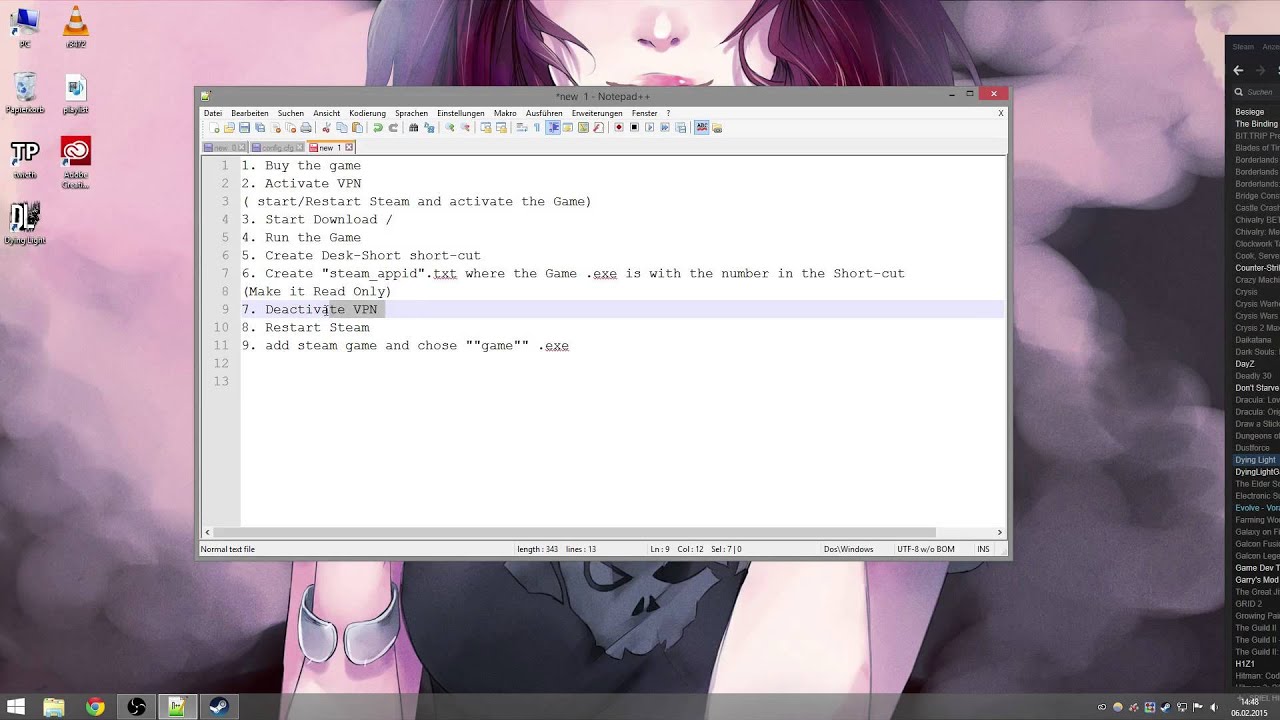Click the Steam taskbar icon
This screenshot has height=720, width=1280.
pyautogui.click(x=219, y=707)
